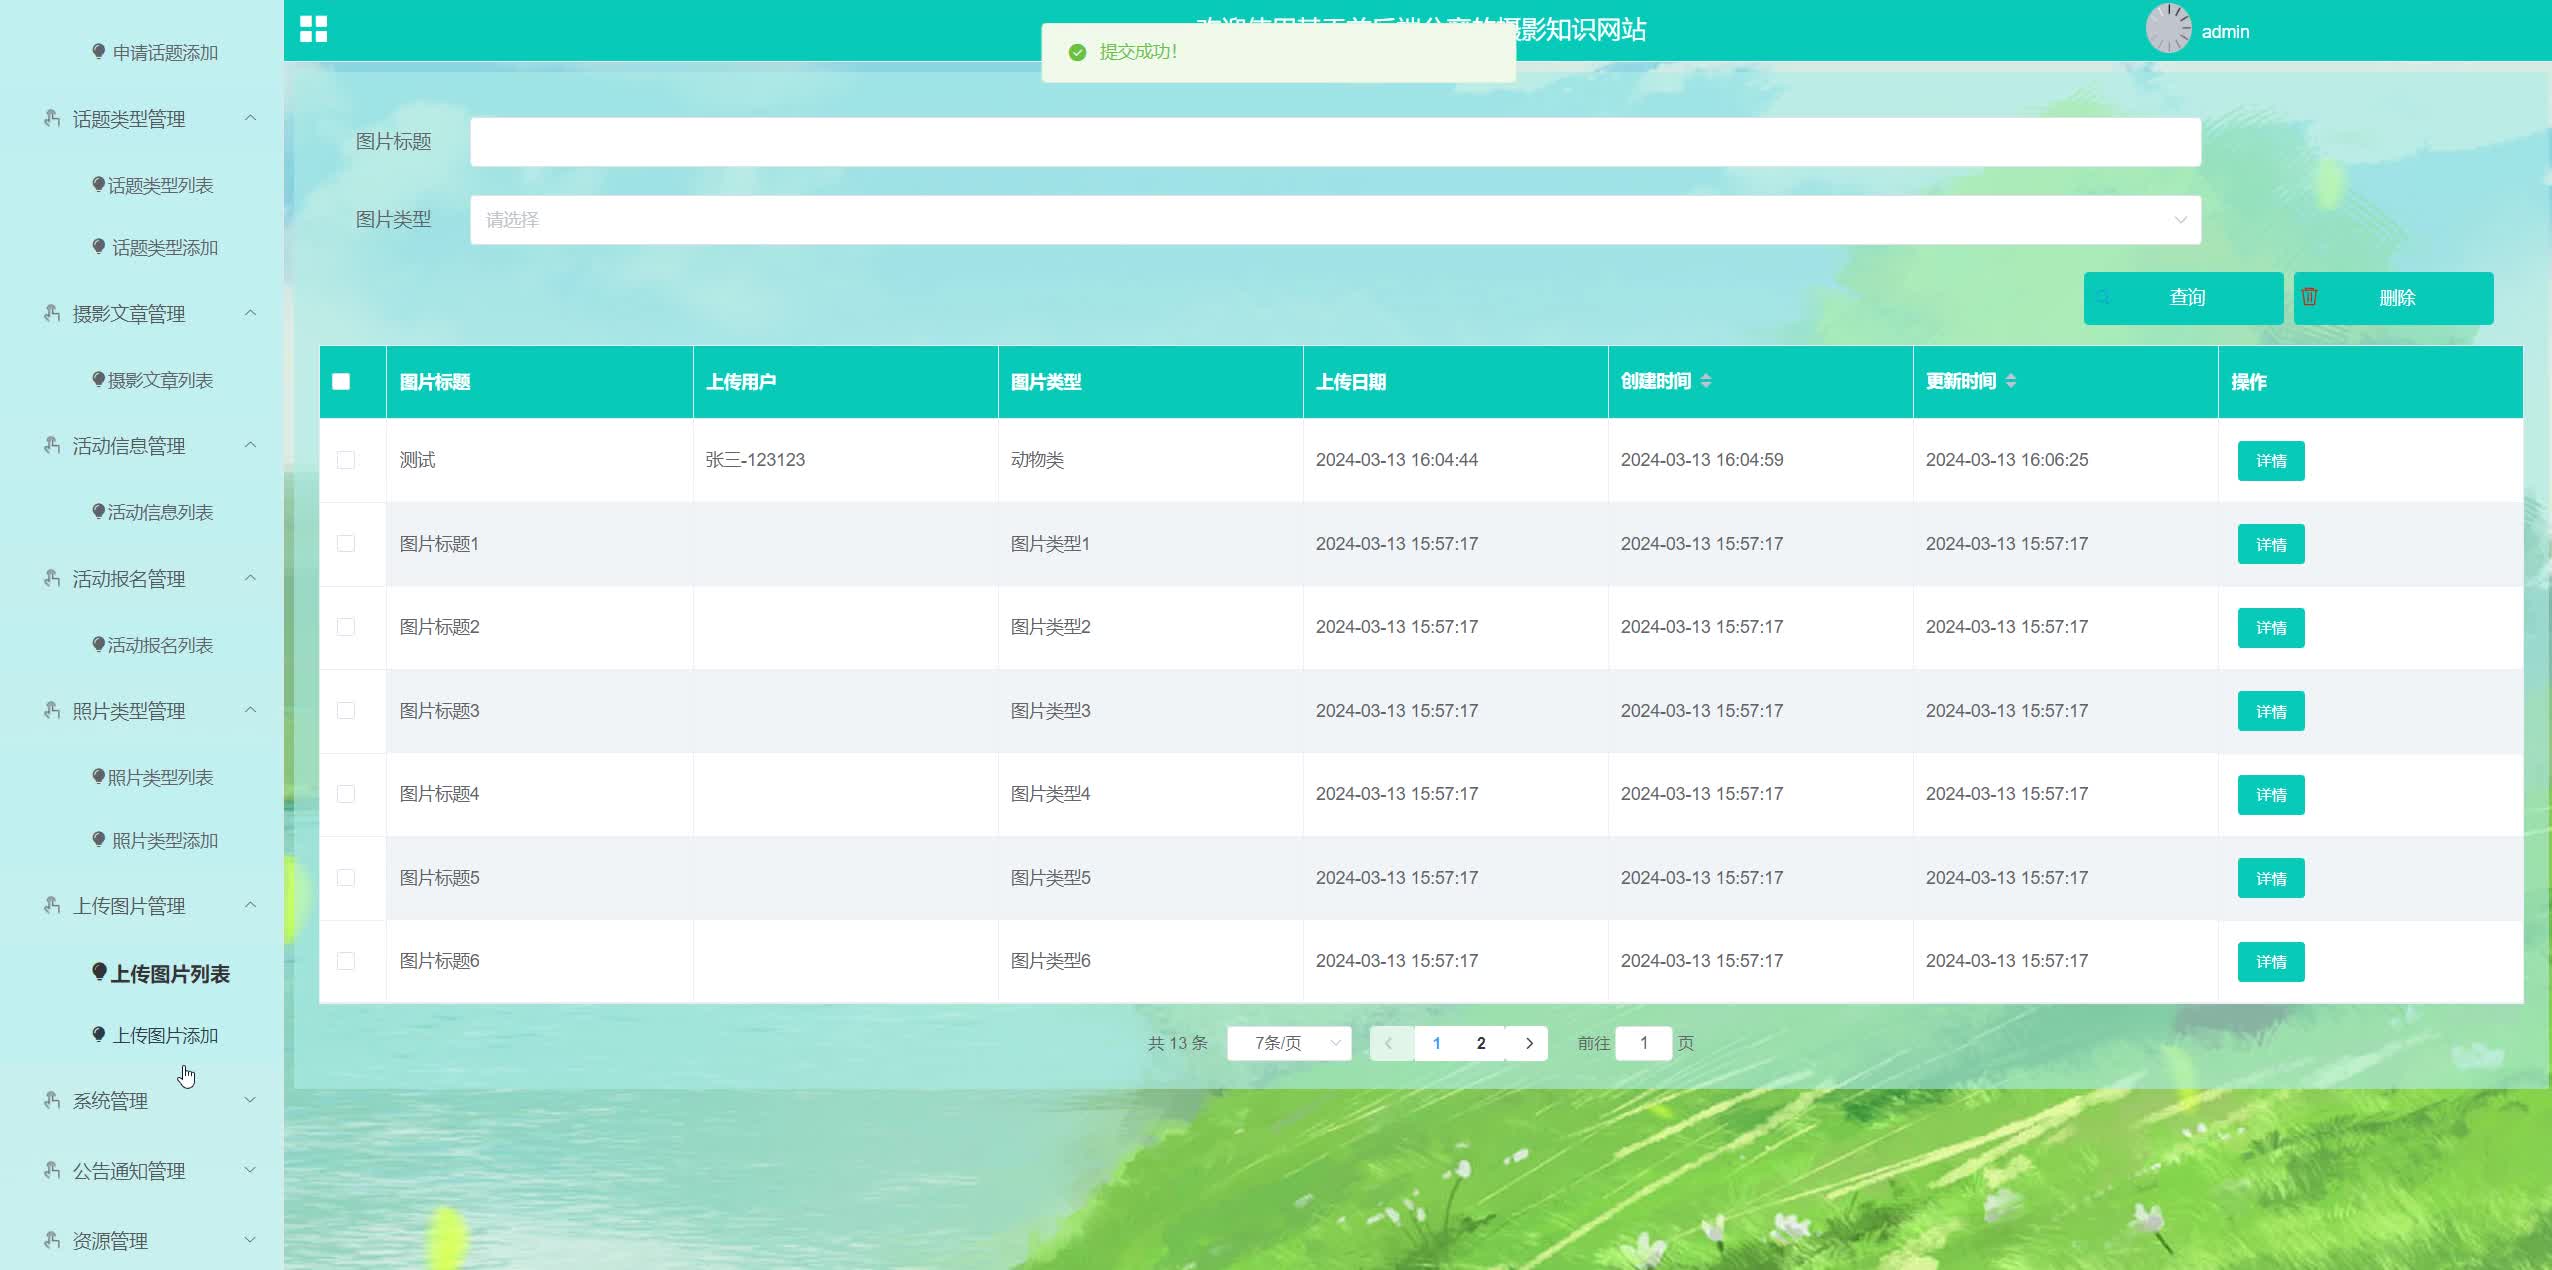Click the bulb icon beside 照片类型添加

[x=98, y=839]
